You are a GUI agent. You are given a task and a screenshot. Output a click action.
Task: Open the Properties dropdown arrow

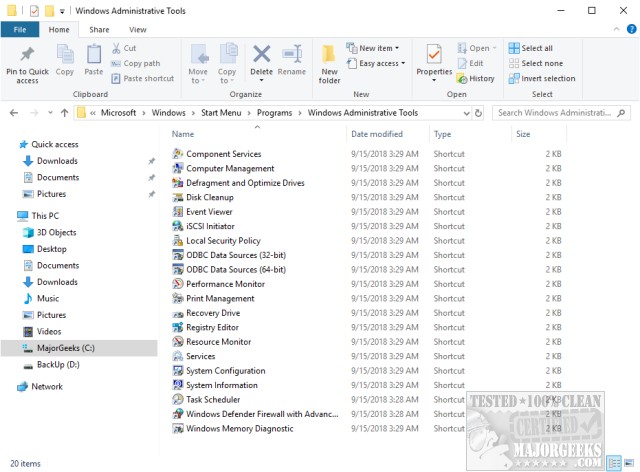tap(434, 80)
